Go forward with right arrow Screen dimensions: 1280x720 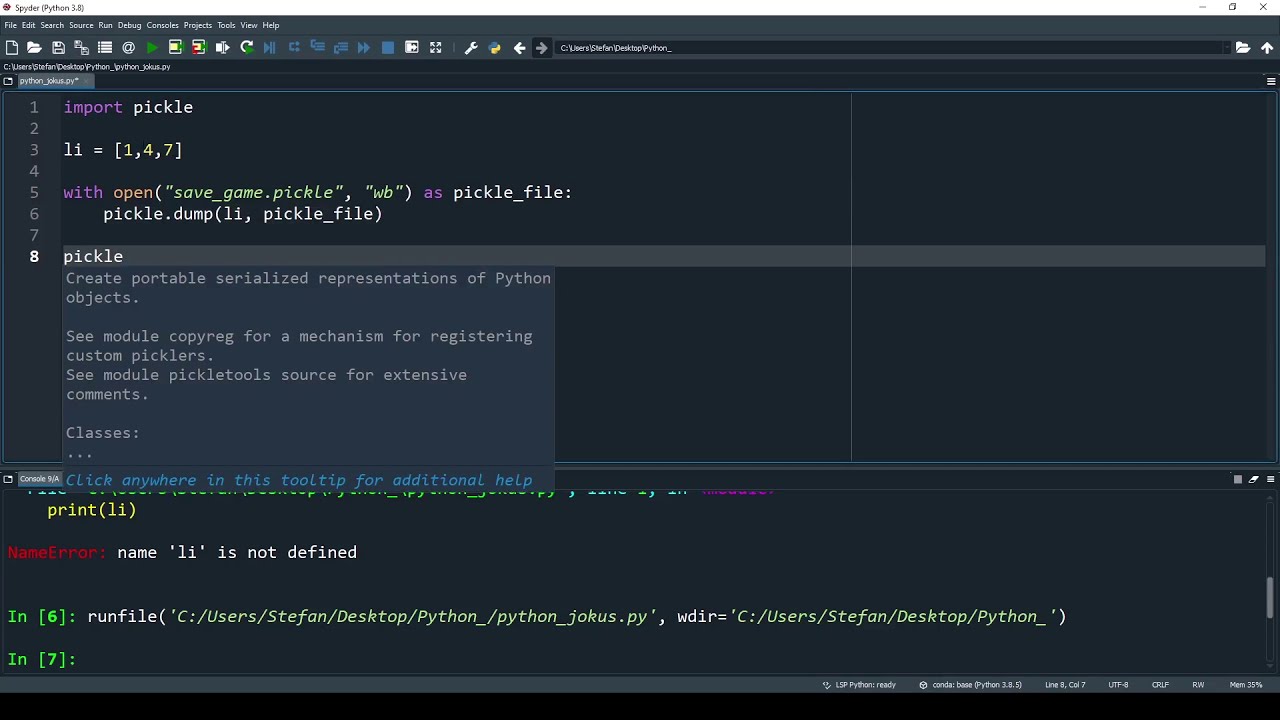click(x=541, y=47)
